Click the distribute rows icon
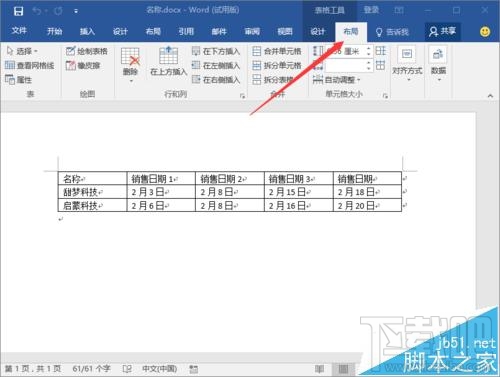The width and height of the screenshot is (500, 377). coord(380,51)
